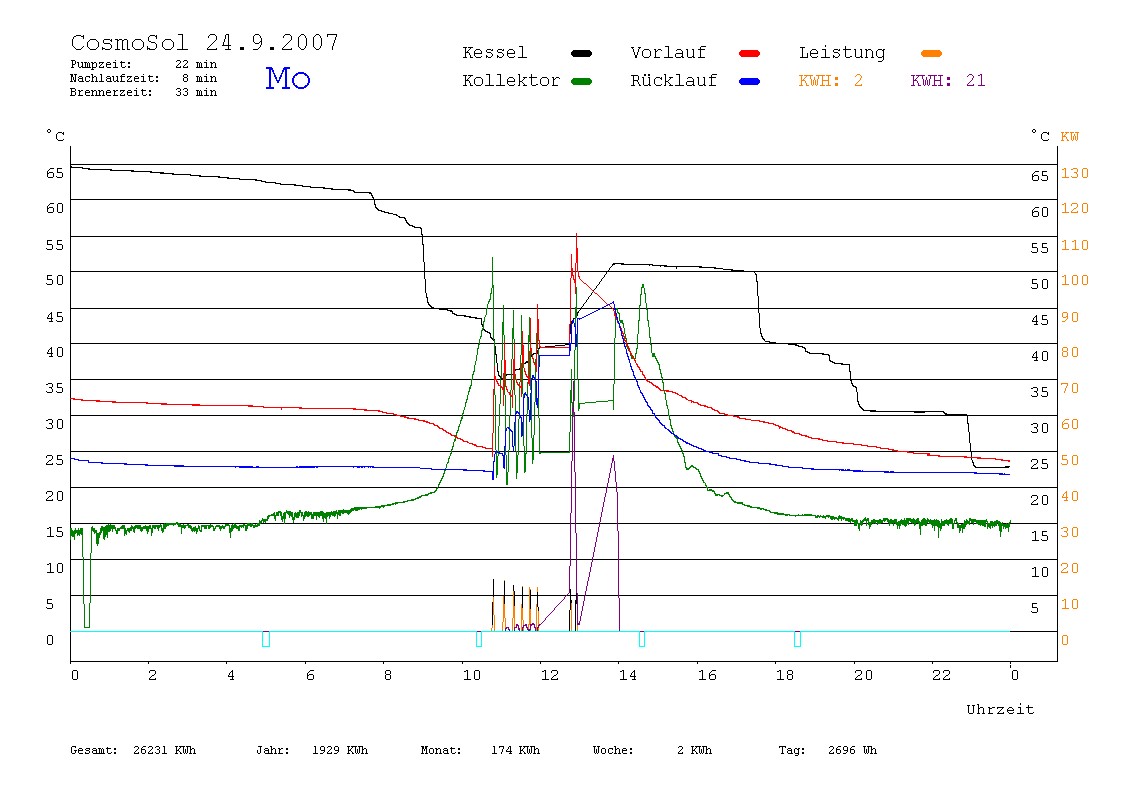Click the "Vorlauf" legend label
This screenshot has width=1148, height=812.
[x=668, y=53]
